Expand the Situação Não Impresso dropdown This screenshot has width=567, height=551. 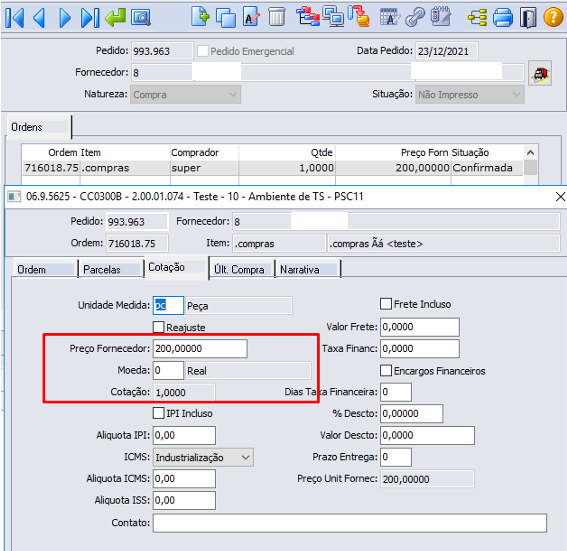click(x=470, y=95)
